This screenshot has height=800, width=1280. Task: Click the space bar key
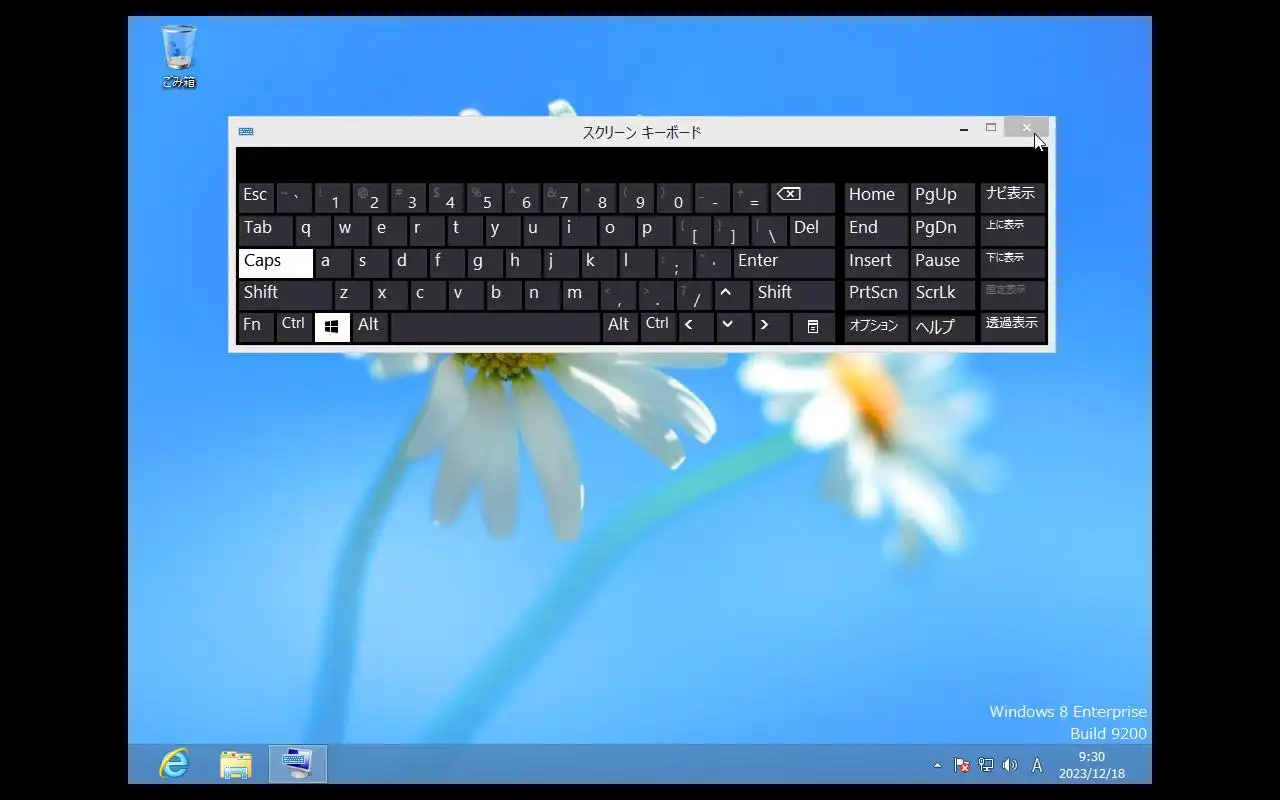click(495, 327)
